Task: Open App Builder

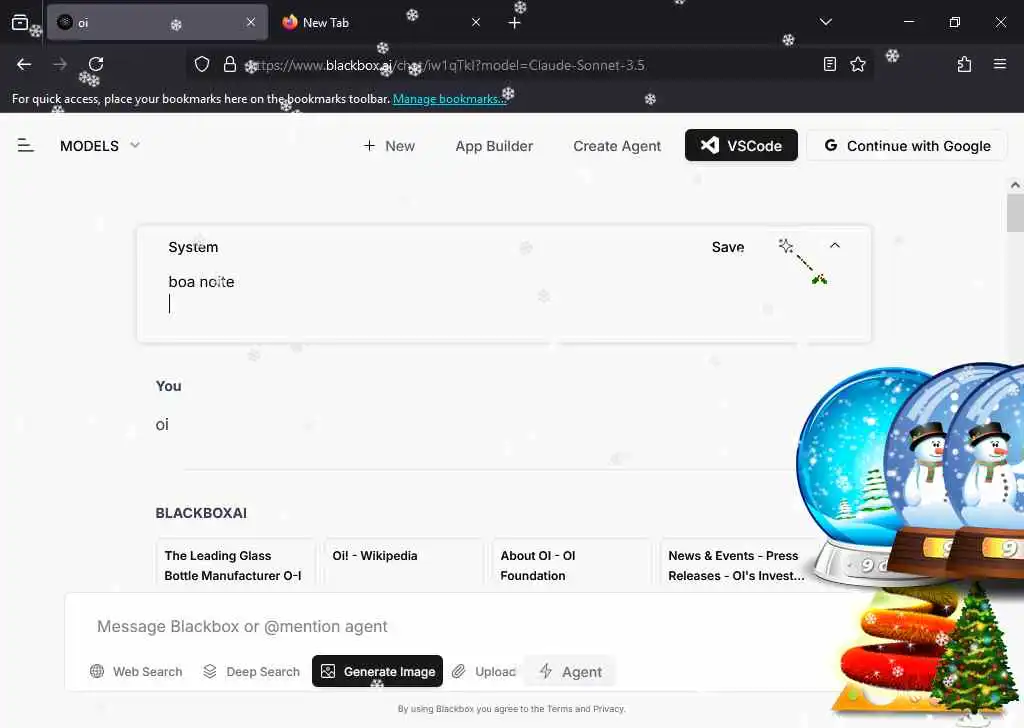Action: click(x=494, y=146)
